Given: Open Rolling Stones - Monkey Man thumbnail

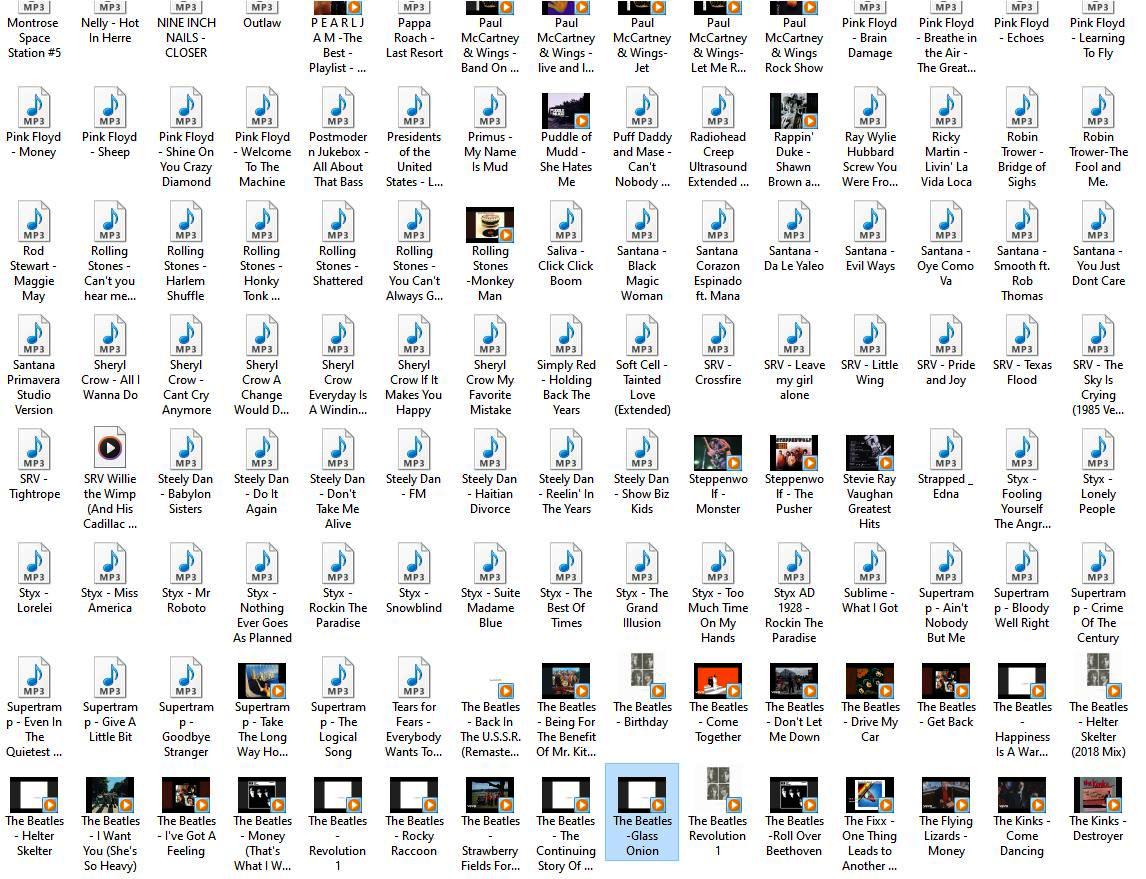Looking at the screenshot, I should click(490, 224).
